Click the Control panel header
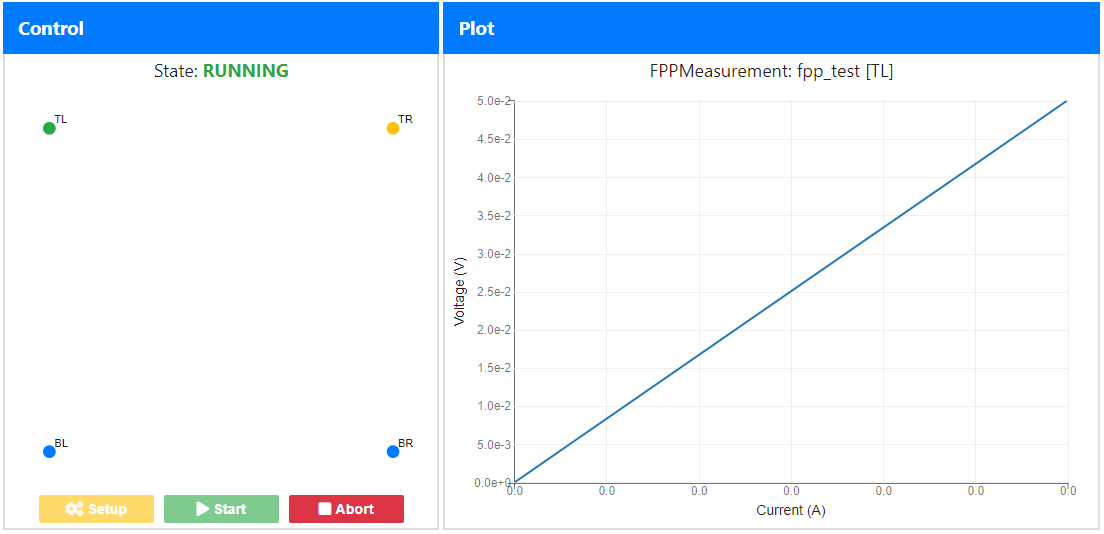Image resolution: width=1104 pixels, height=534 pixels. [220, 28]
